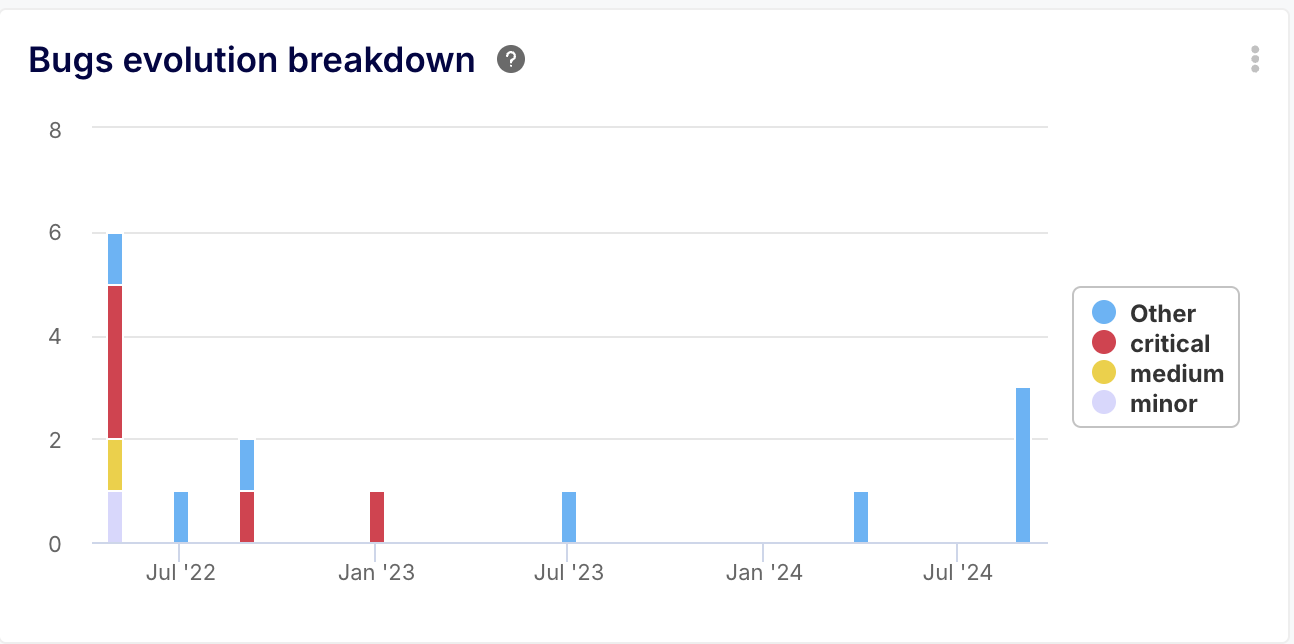Image resolution: width=1294 pixels, height=644 pixels.
Task: Click the tallest blue bar after Jul '24
Action: (1023, 465)
